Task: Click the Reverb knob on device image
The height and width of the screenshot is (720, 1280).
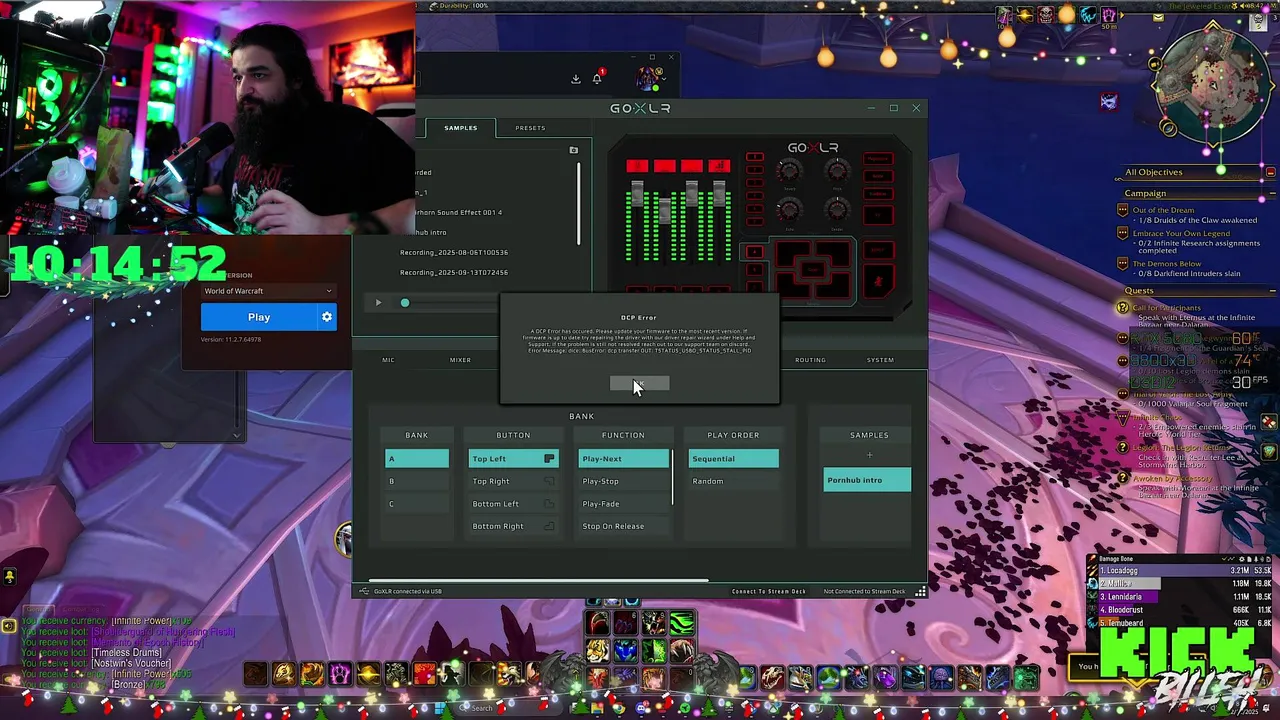Action: coord(789,170)
